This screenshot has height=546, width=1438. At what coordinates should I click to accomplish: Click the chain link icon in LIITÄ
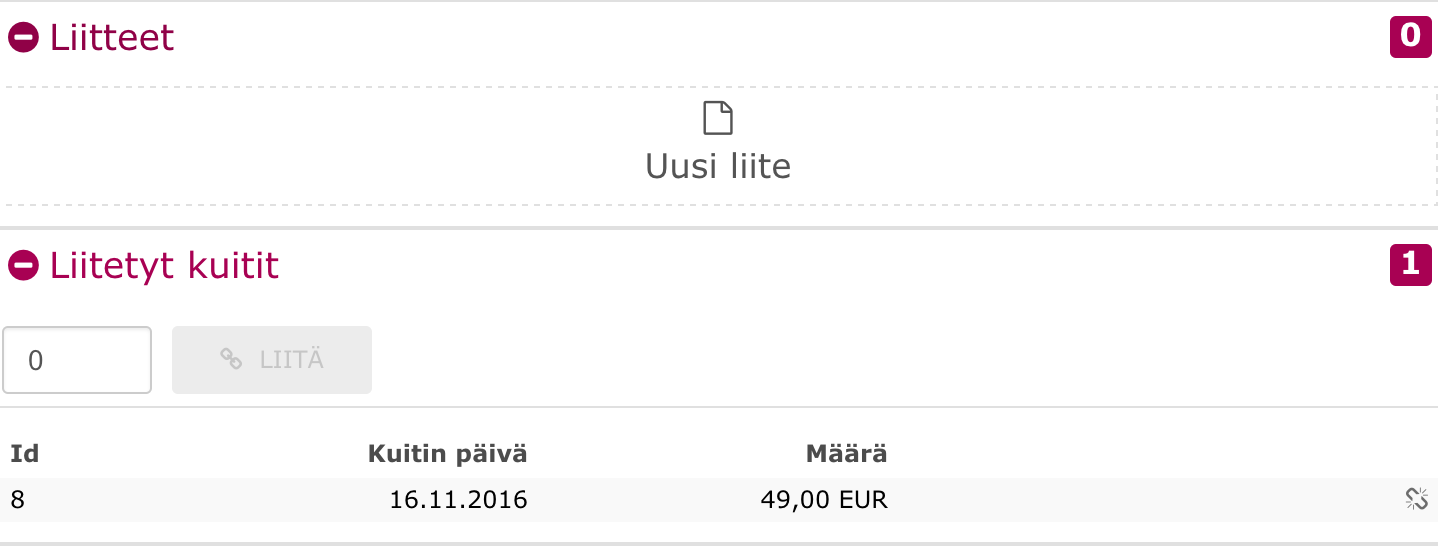(231, 360)
